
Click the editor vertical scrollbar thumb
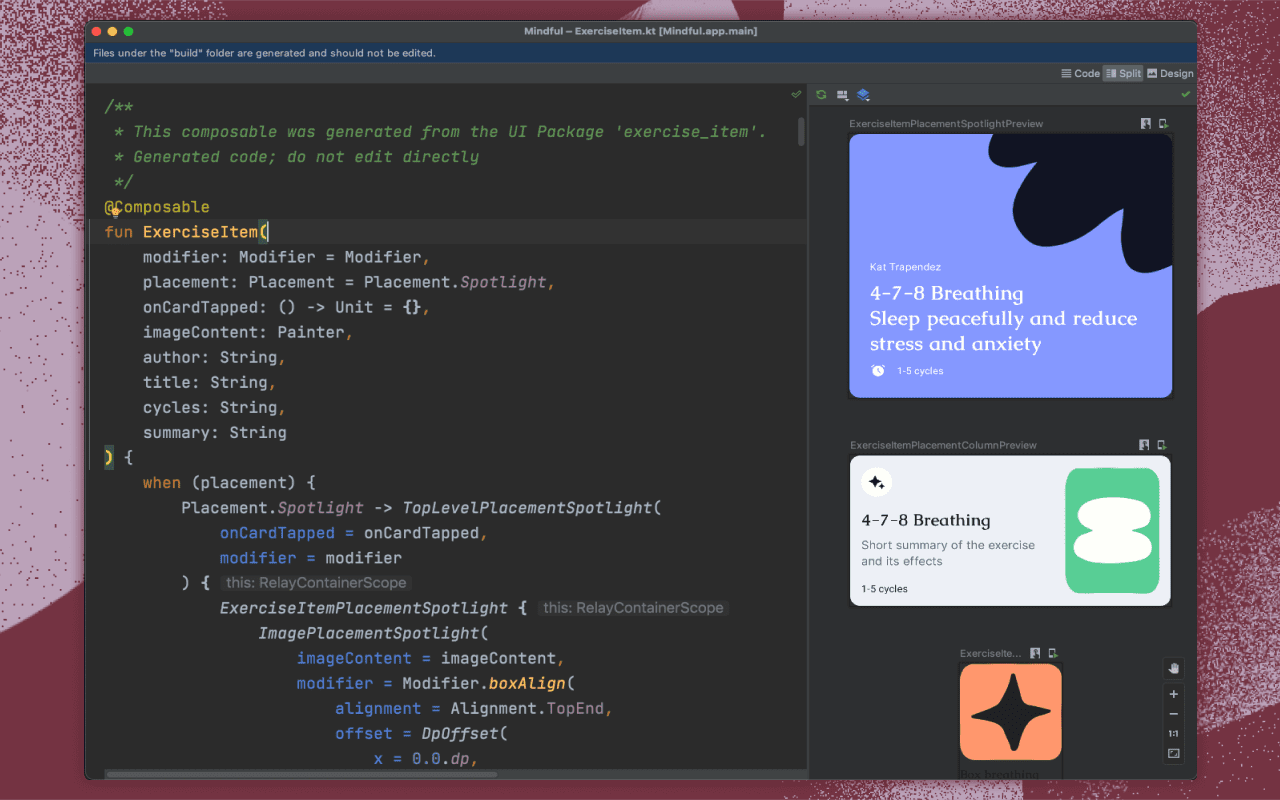click(801, 132)
